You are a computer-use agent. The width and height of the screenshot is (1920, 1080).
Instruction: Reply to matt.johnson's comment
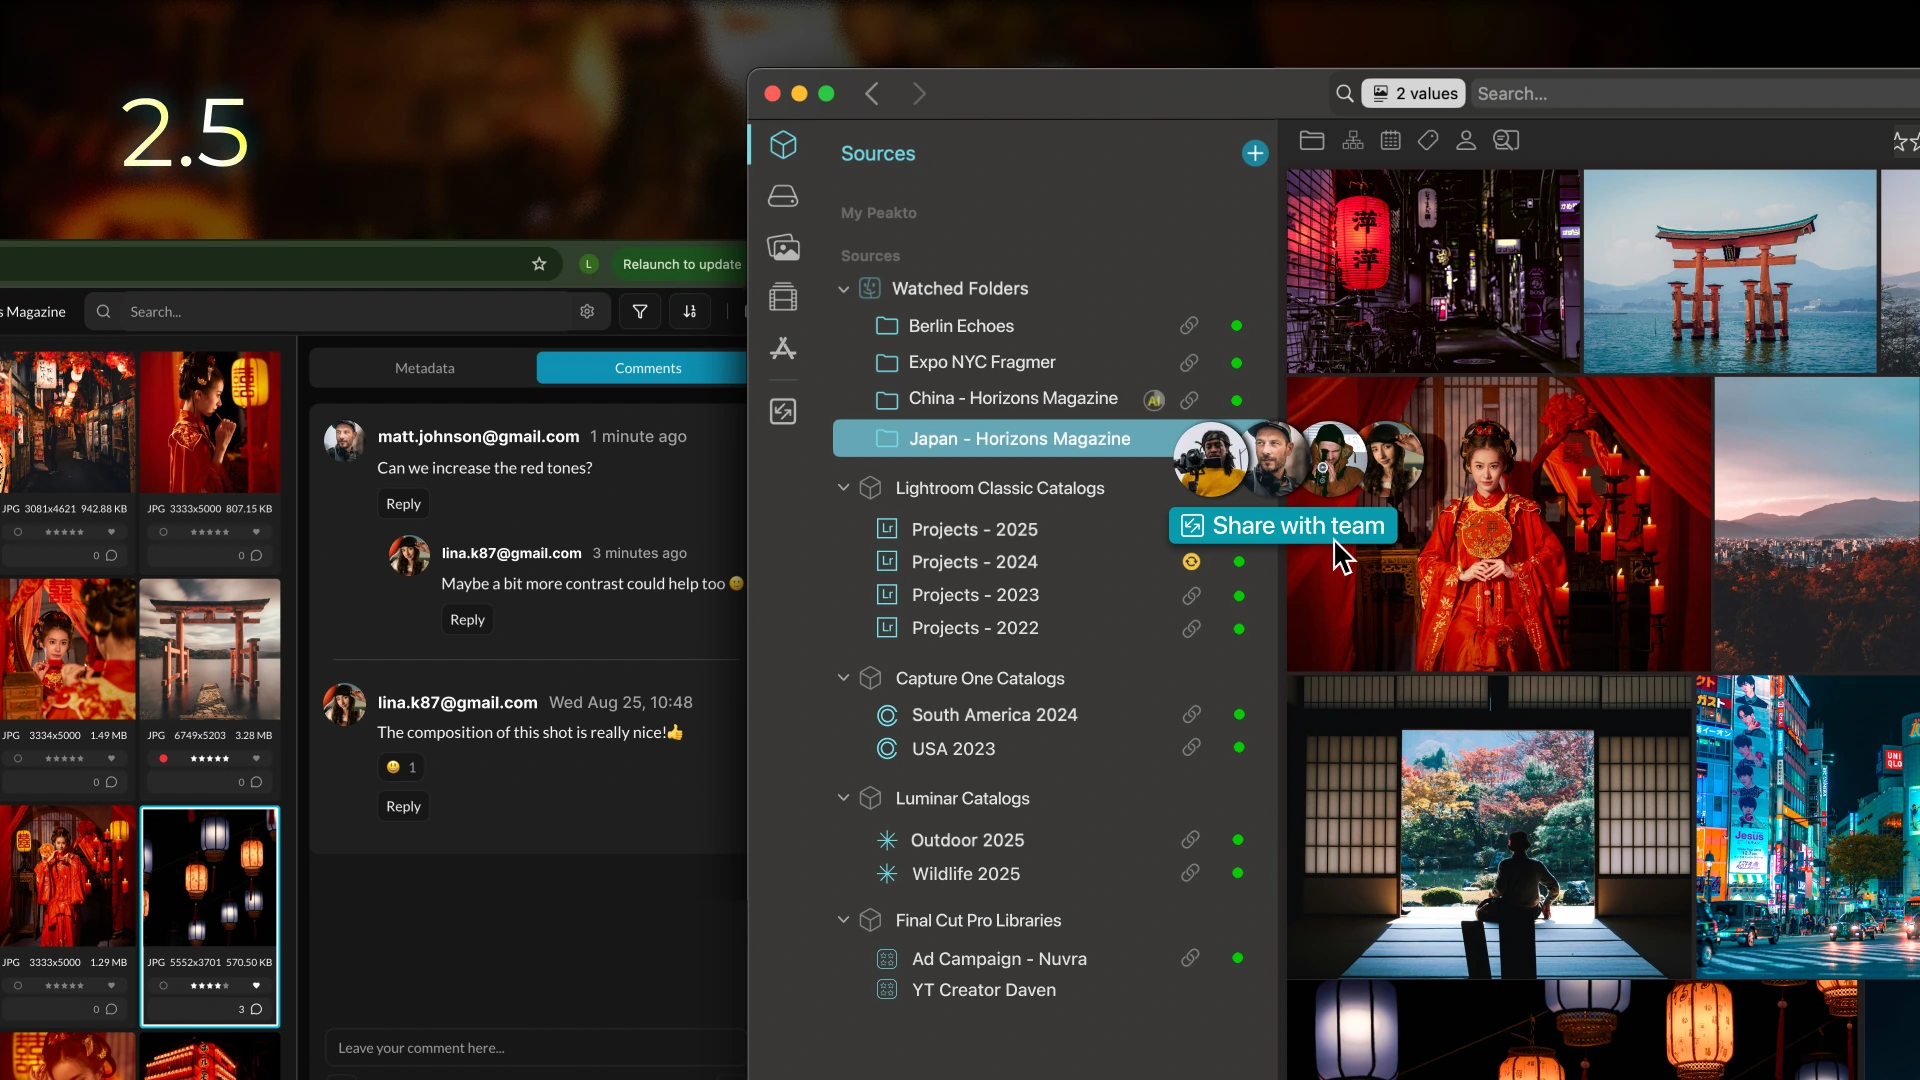pos(403,504)
